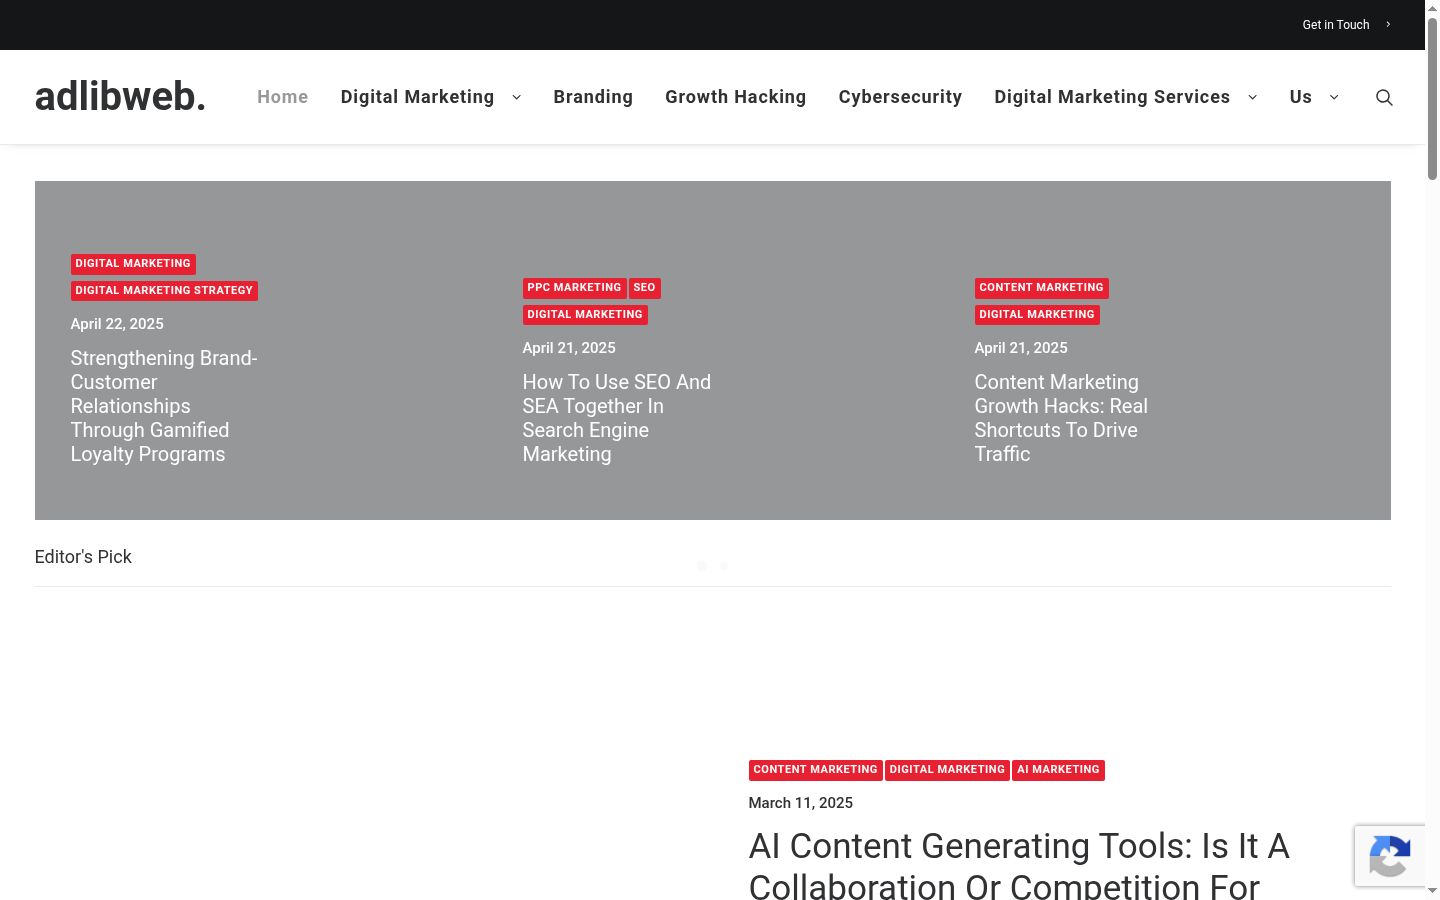The image size is (1440, 900).
Task: Expand the Digital Marketing Services chevron
Action: pos(1252,97)
